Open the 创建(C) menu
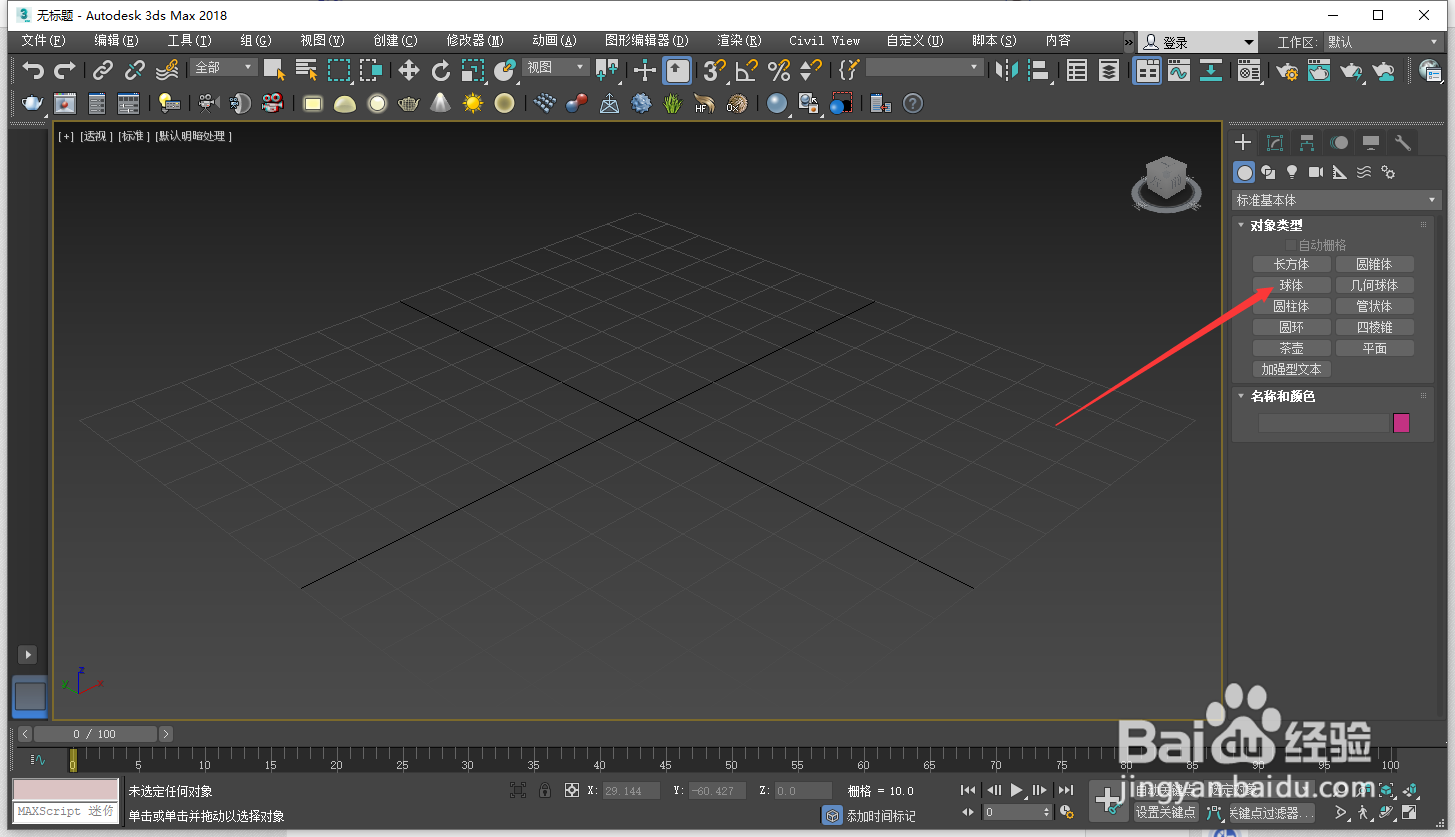 [395, 41]
